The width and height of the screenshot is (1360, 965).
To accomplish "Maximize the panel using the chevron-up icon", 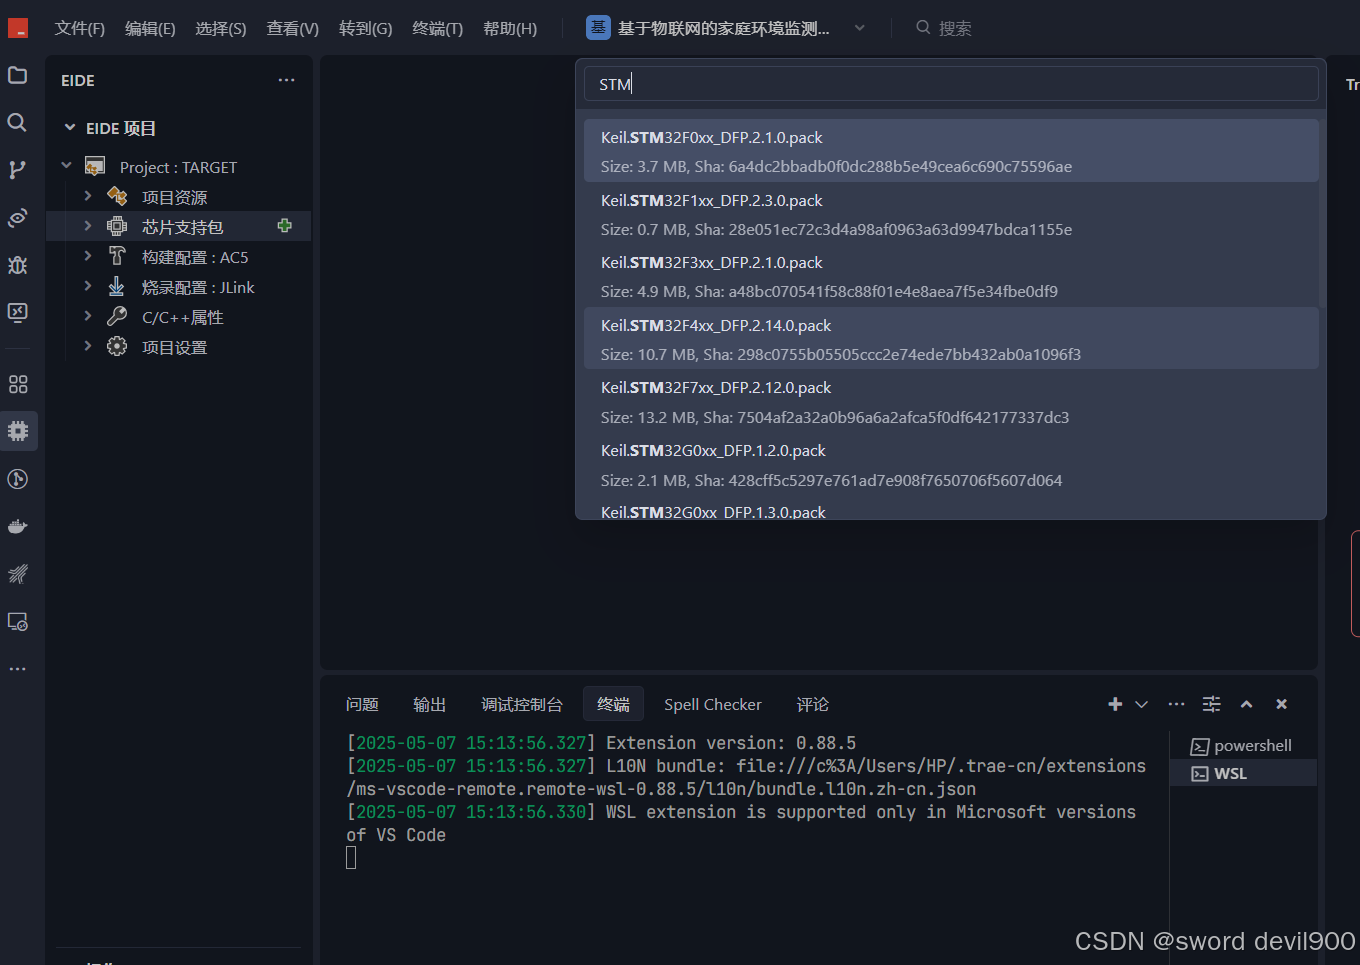I will point(1246,704).
